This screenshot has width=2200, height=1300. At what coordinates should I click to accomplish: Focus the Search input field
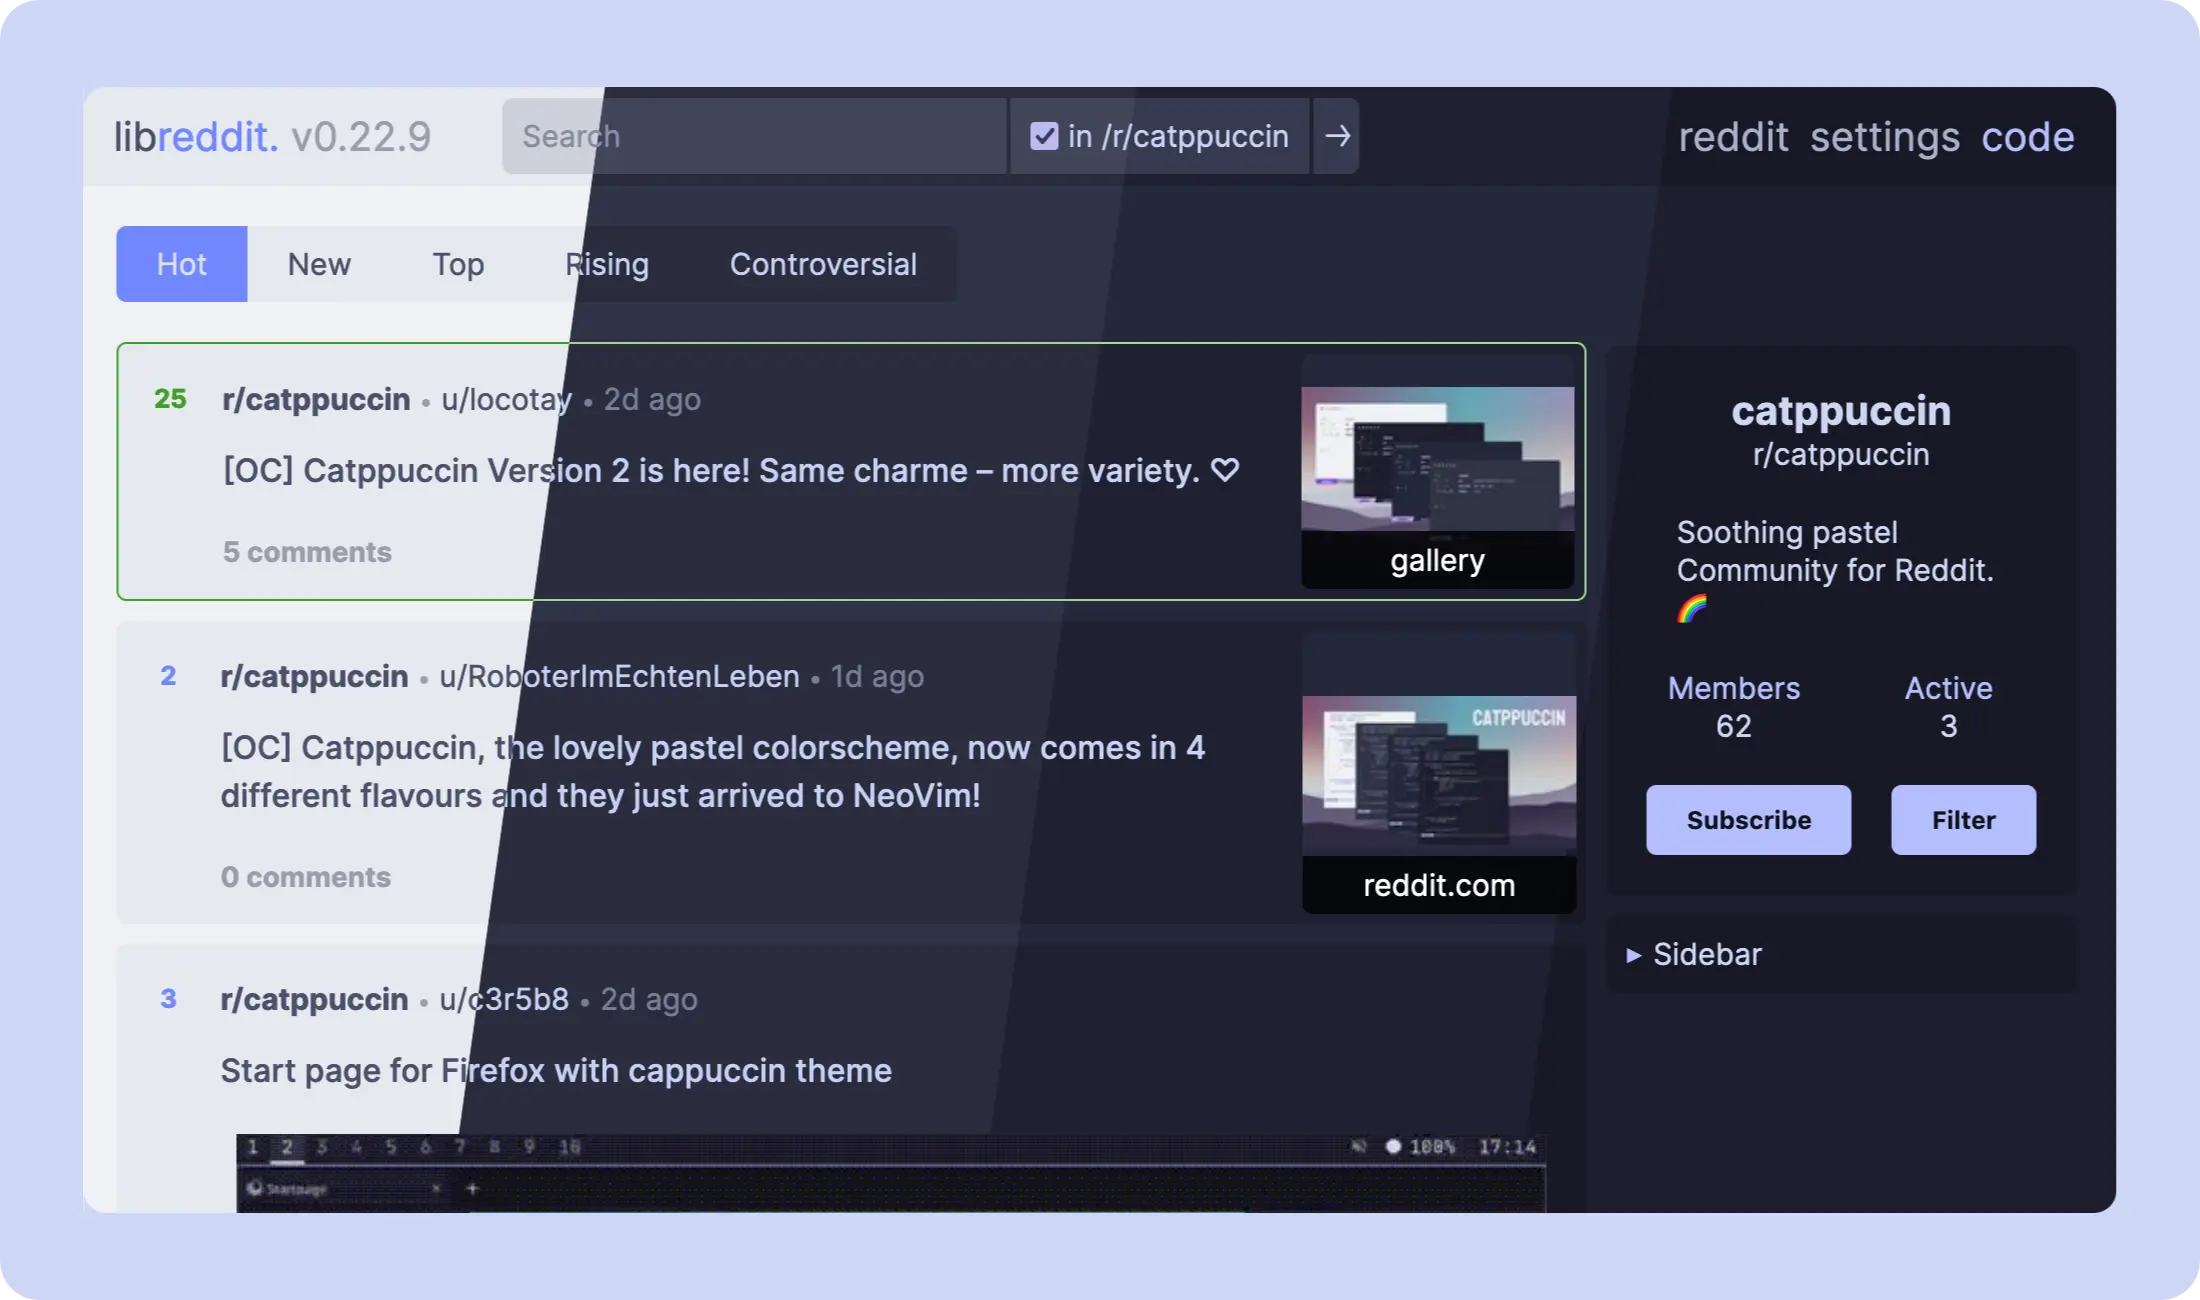click(755, 136)
